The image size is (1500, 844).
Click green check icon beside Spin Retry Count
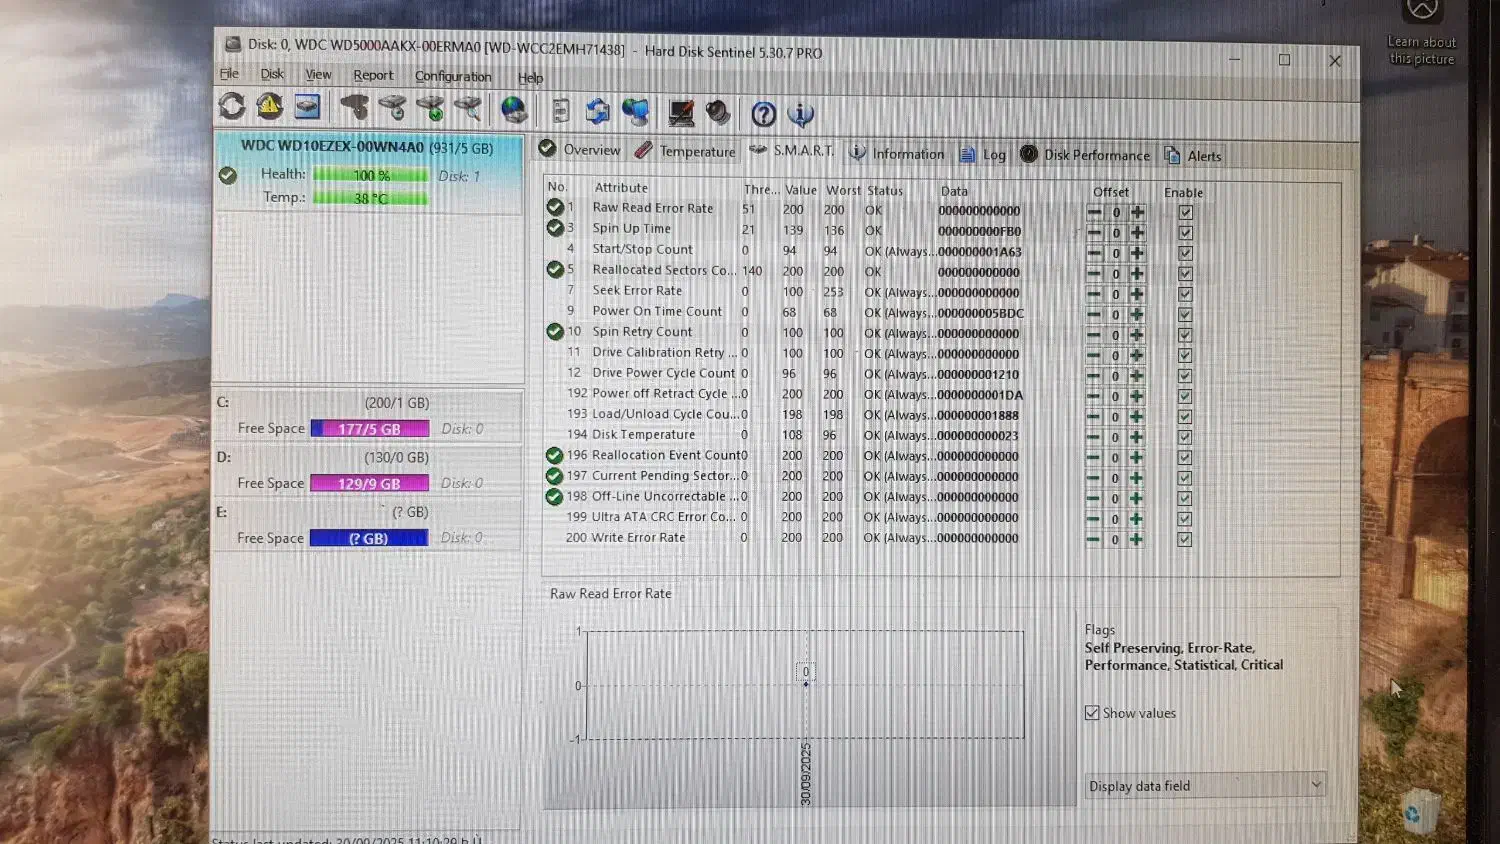tap(555, 331)
